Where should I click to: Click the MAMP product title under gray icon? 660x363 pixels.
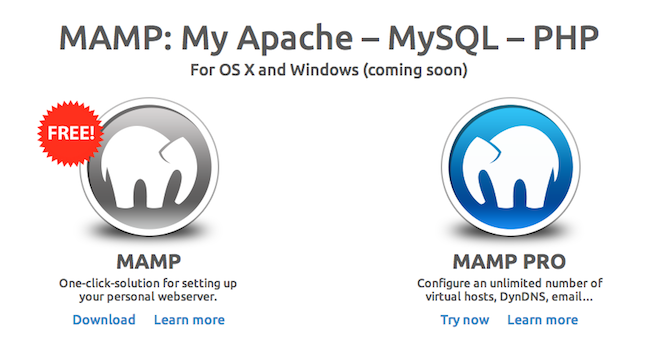coord(149,262)
